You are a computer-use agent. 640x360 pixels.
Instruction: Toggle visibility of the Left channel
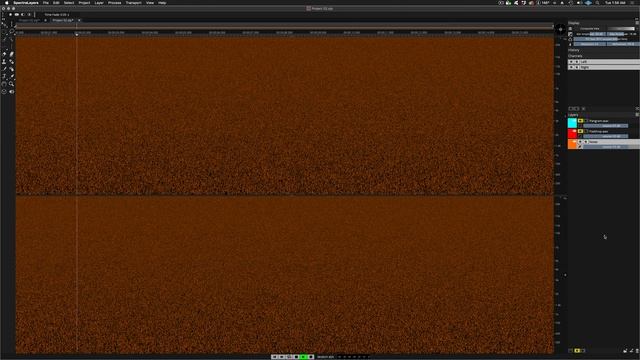(x=571, y=62)
